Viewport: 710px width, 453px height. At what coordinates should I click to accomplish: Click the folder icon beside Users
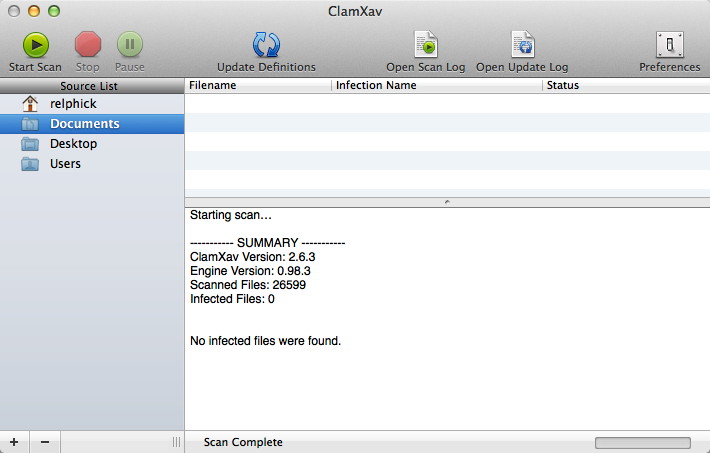(x=30, y=164)
